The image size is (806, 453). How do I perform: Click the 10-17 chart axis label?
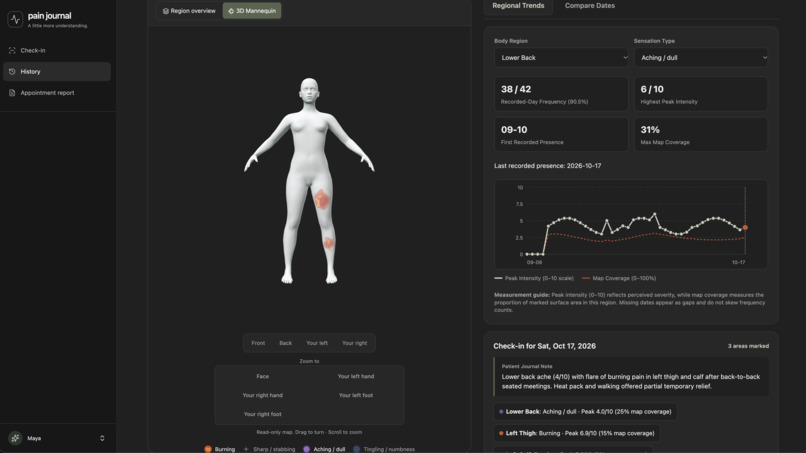pos(738,262)
